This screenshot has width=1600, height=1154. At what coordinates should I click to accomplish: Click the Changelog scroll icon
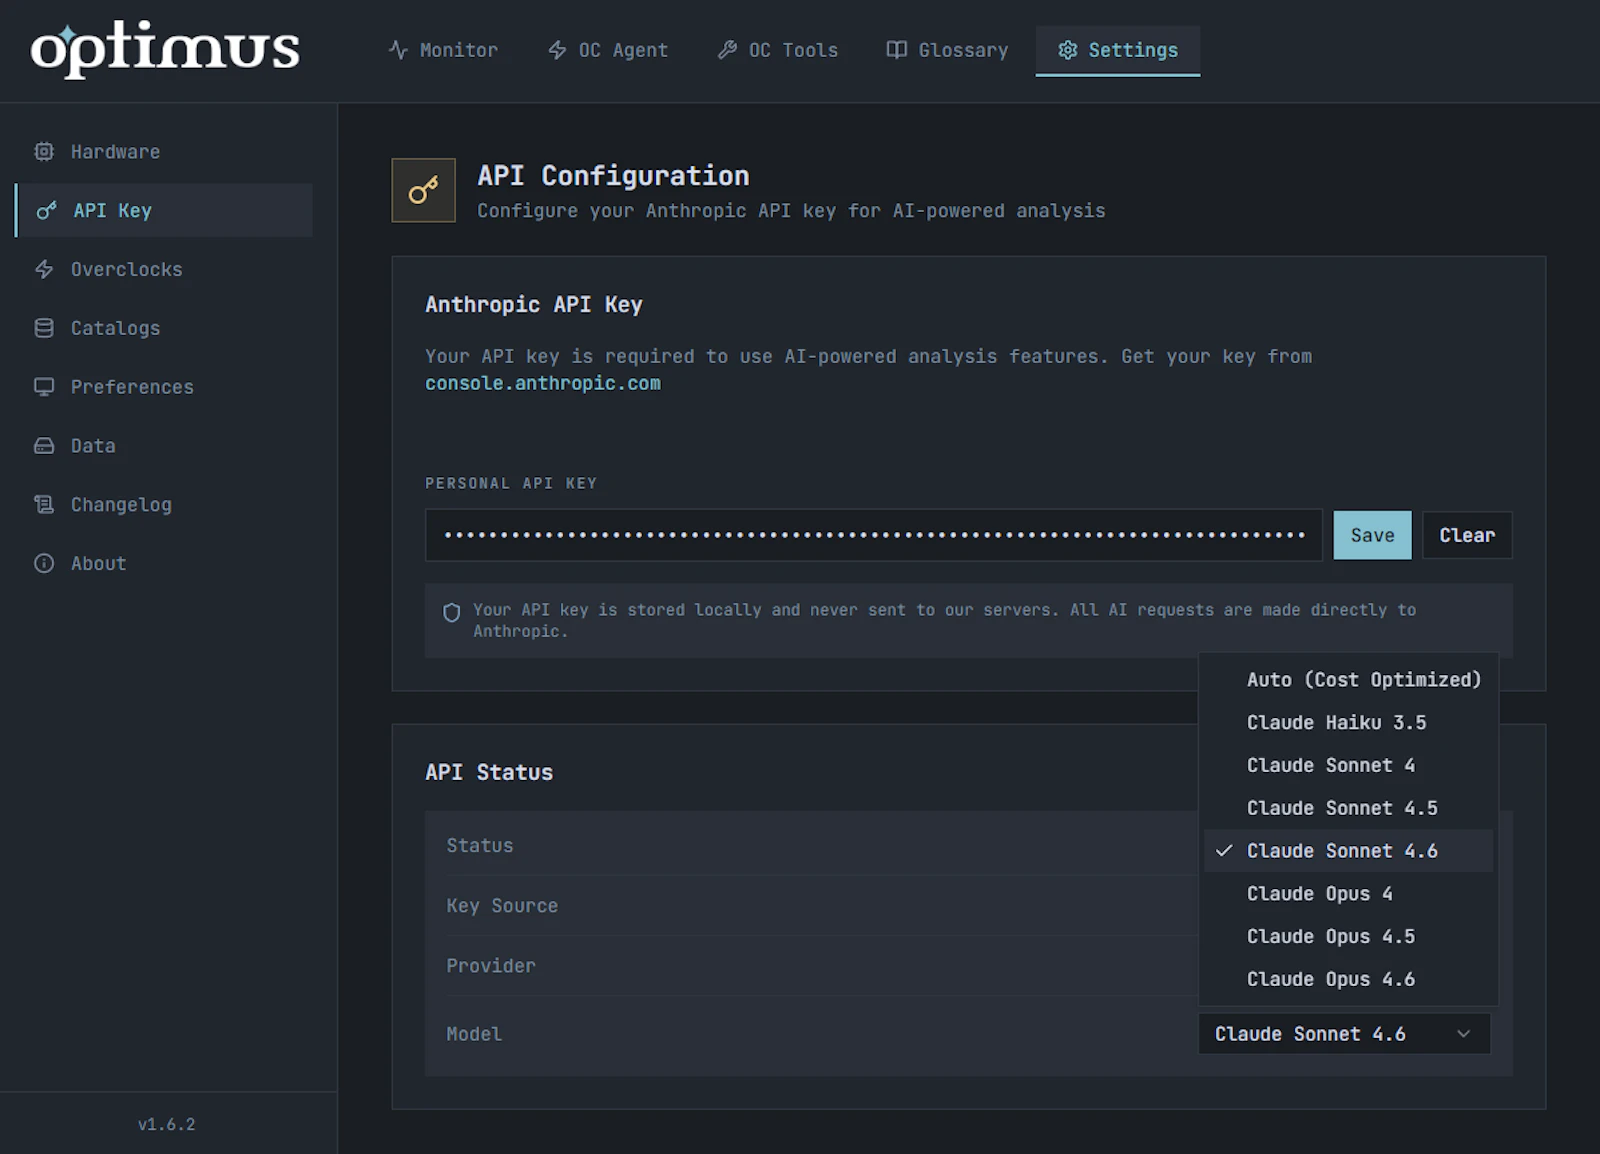(x=44, y=504)
